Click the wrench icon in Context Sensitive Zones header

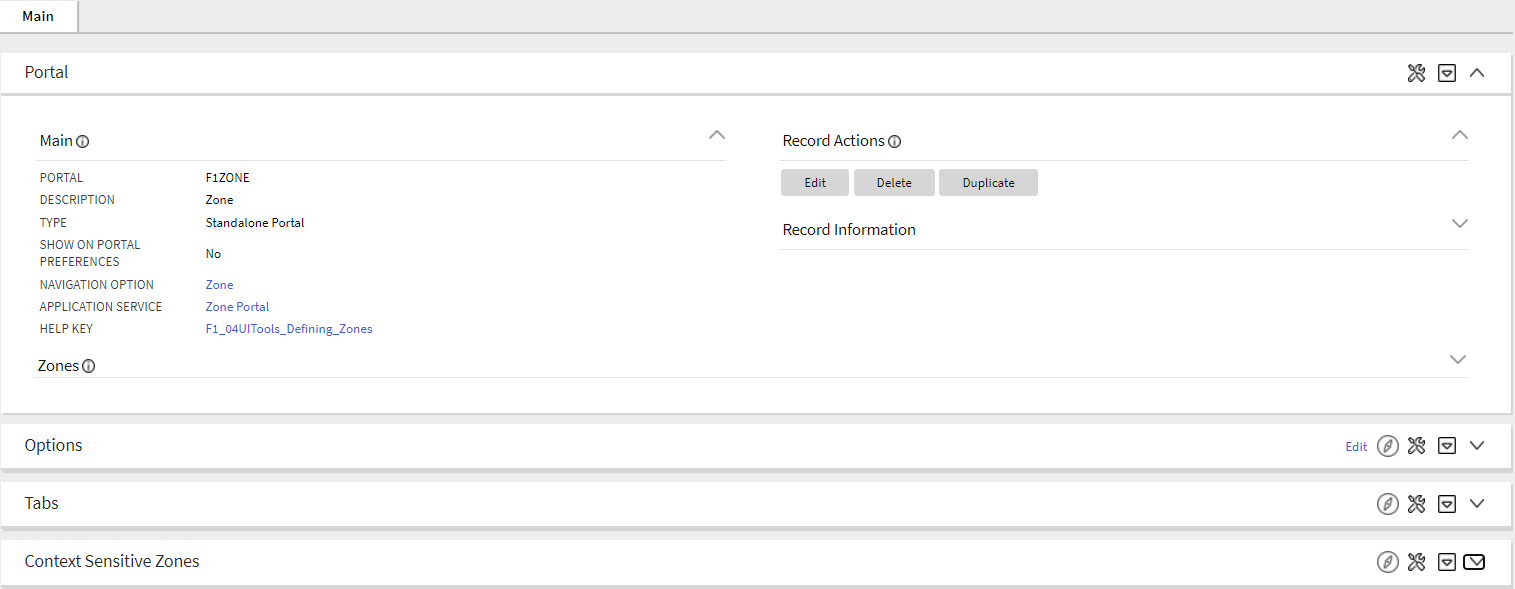click(1416, 561)
